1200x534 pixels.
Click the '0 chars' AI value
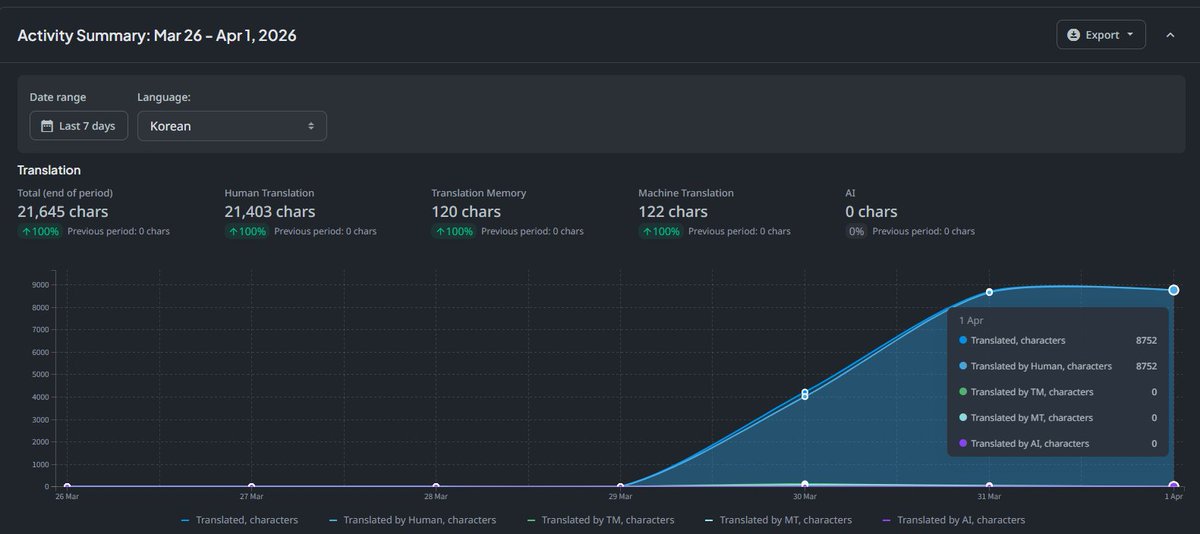tap(872, 212)
